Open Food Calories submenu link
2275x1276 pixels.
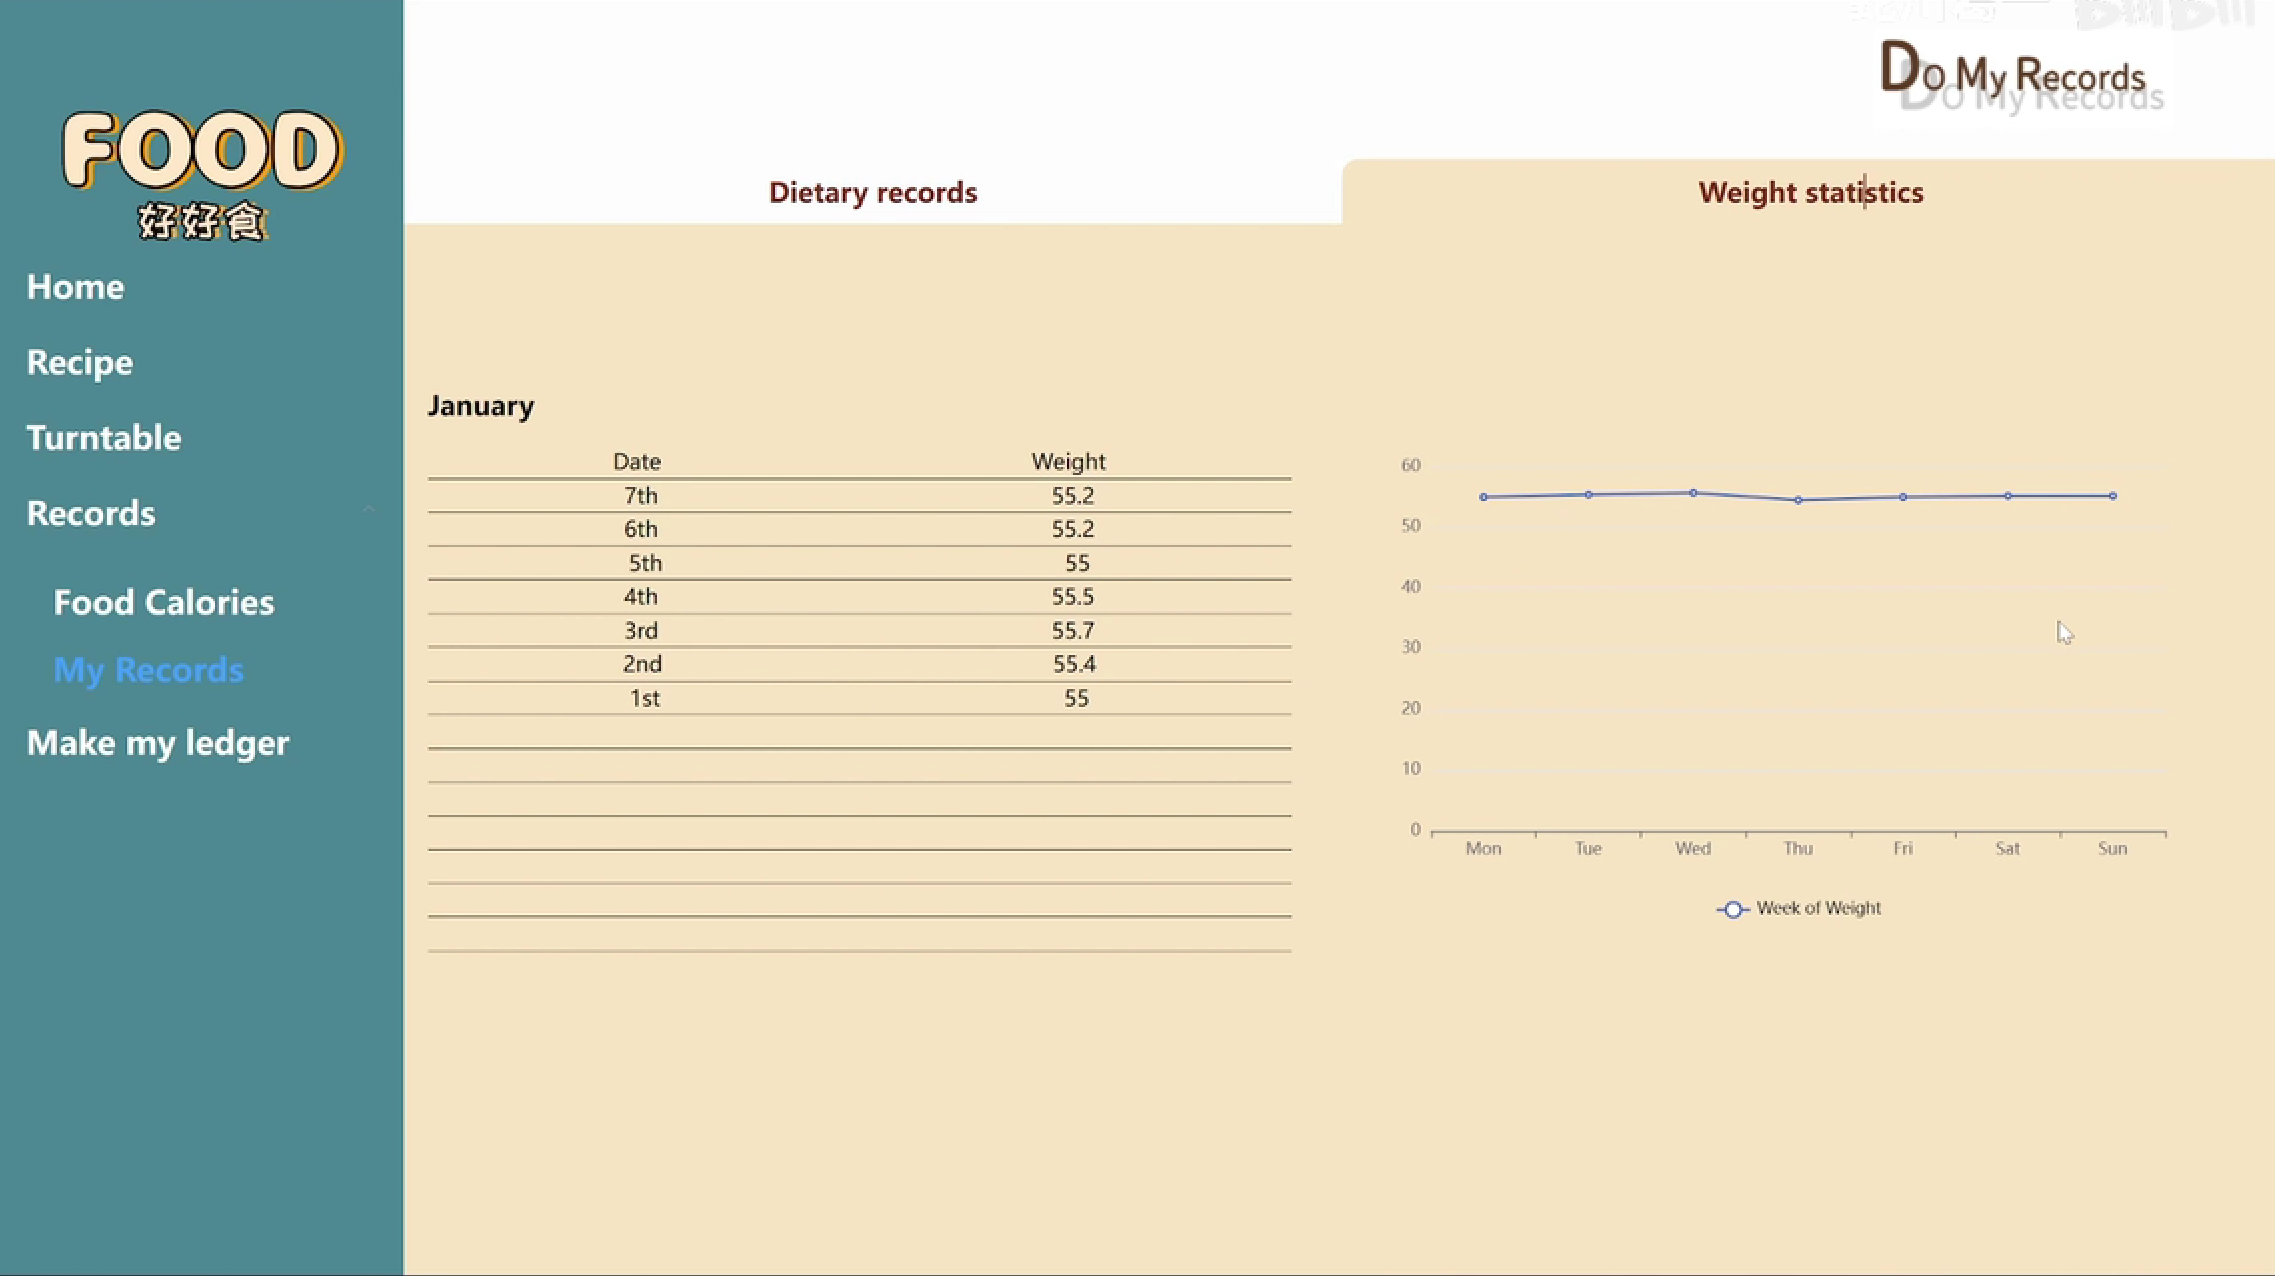tap(163, 602)
